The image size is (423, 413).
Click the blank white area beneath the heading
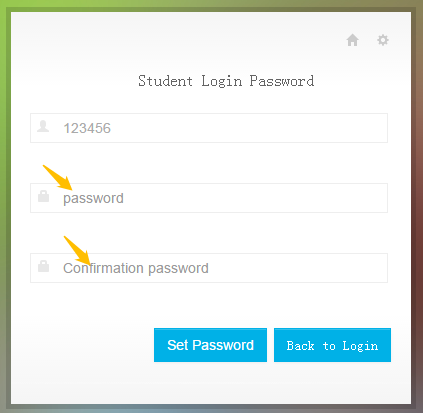pos(217,101)
